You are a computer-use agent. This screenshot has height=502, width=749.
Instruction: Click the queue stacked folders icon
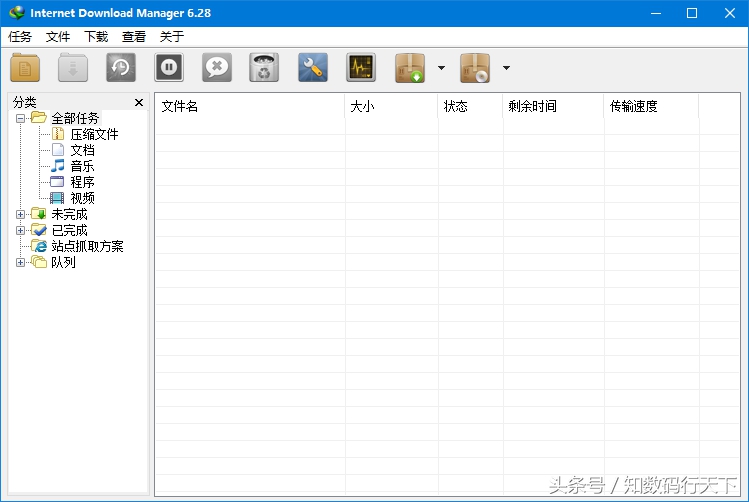click(39, 262)
